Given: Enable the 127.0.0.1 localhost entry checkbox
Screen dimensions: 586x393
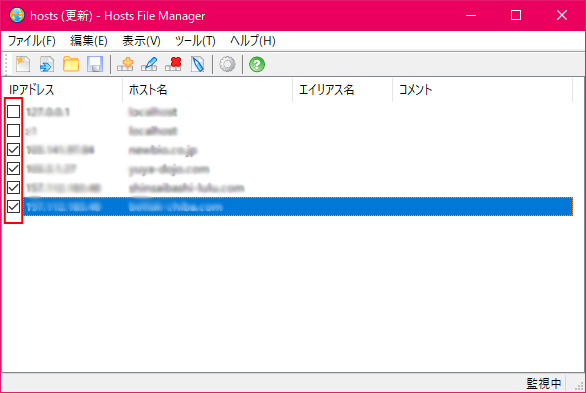Looking at the screenshot, I should pyautogui.click(x=13, y=111).
